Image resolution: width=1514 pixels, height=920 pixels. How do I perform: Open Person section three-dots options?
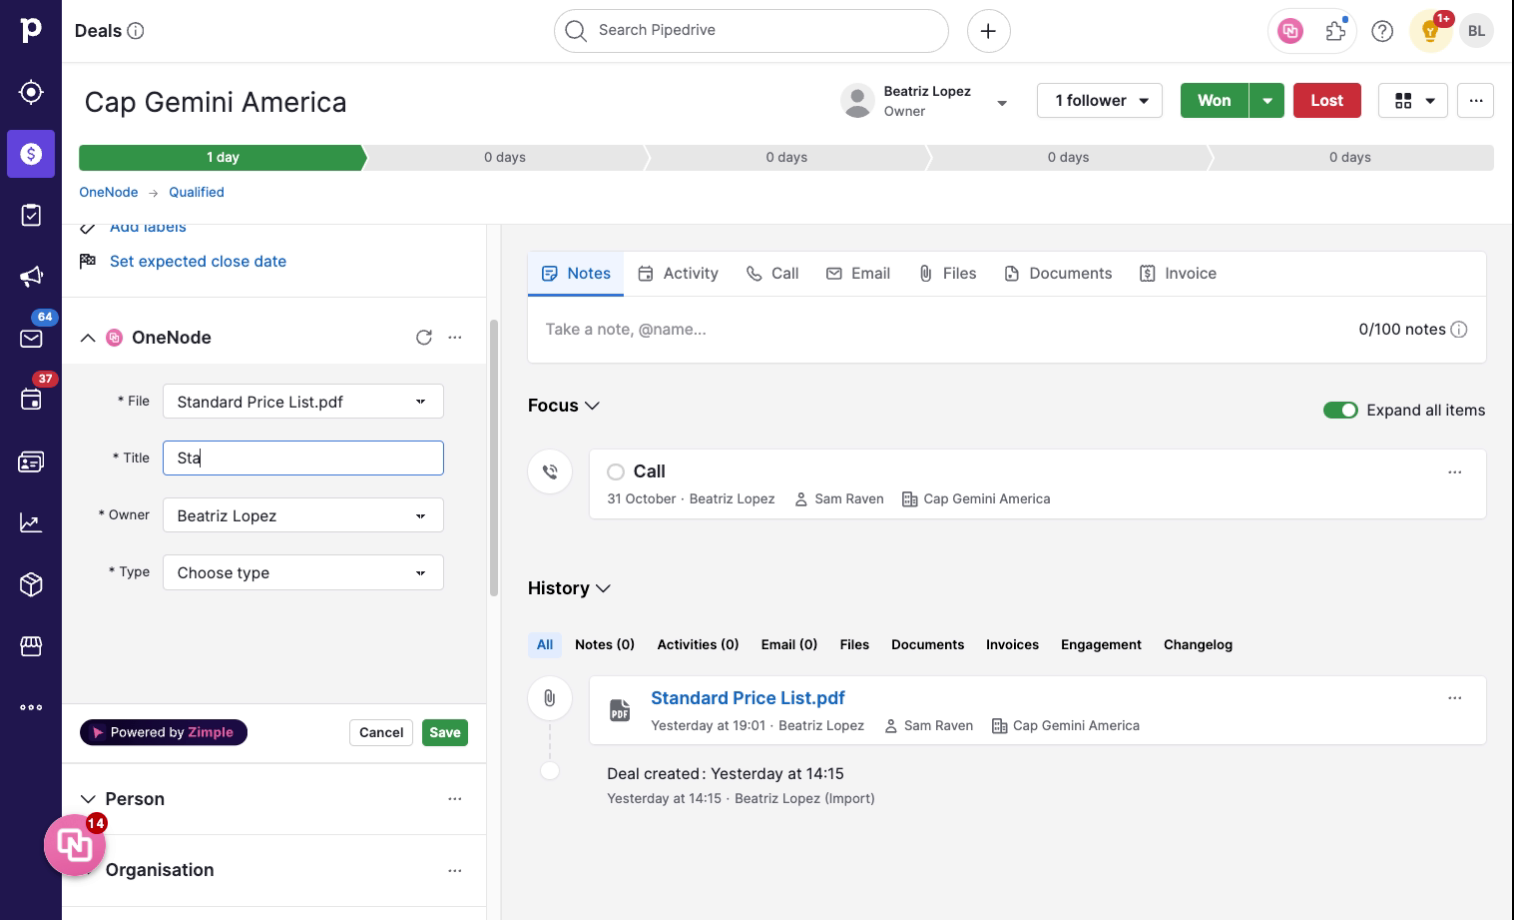point(455,799)
